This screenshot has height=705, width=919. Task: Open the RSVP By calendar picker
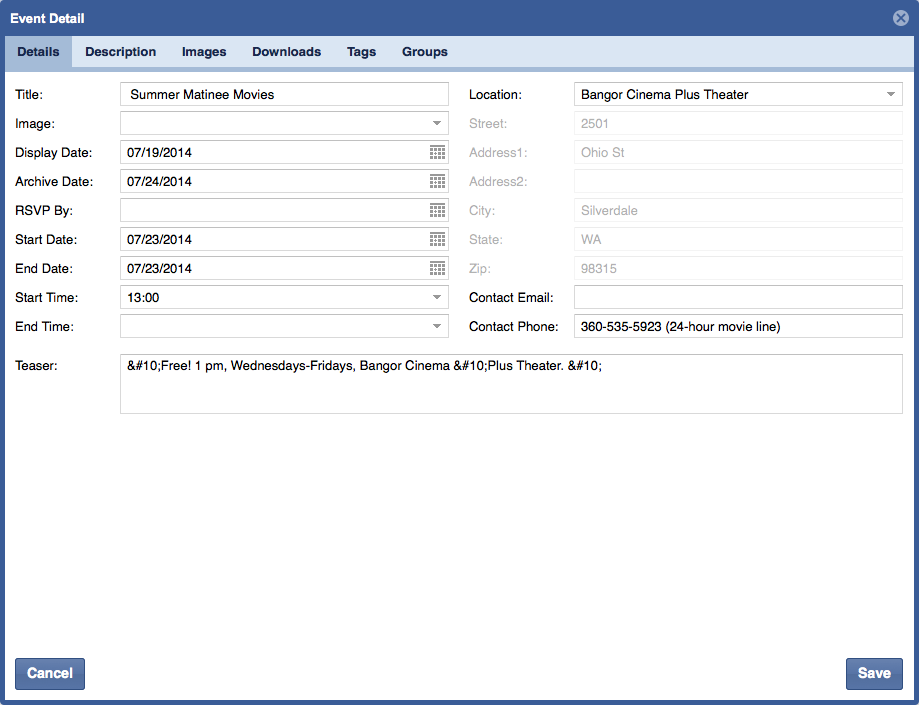click(x=437, y=210)
